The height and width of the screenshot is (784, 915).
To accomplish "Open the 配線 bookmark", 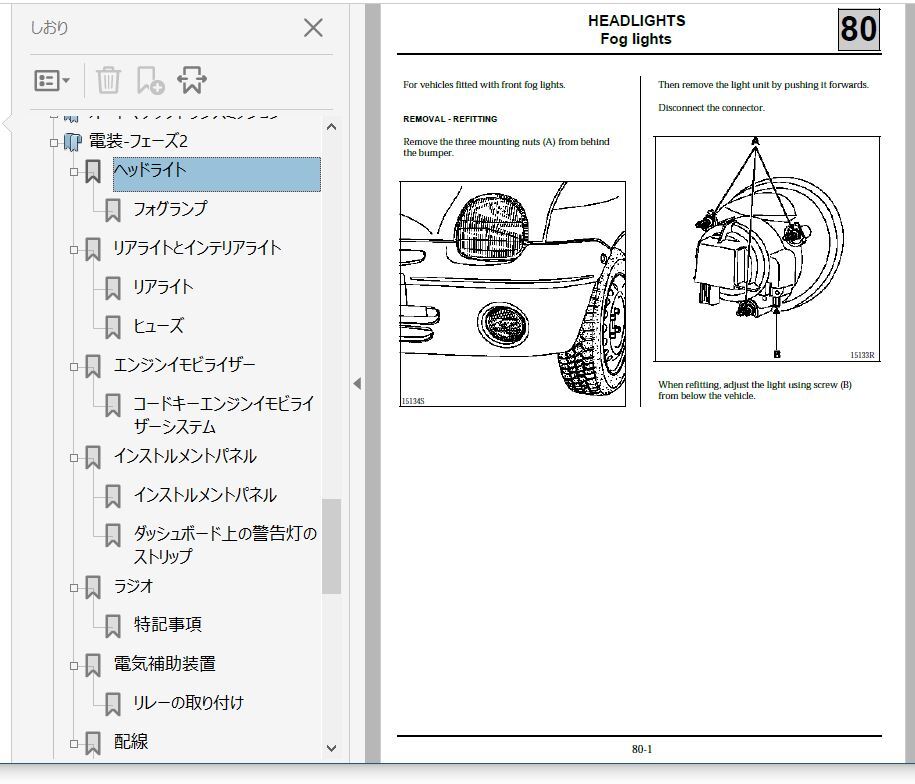I will click(131, 741).
